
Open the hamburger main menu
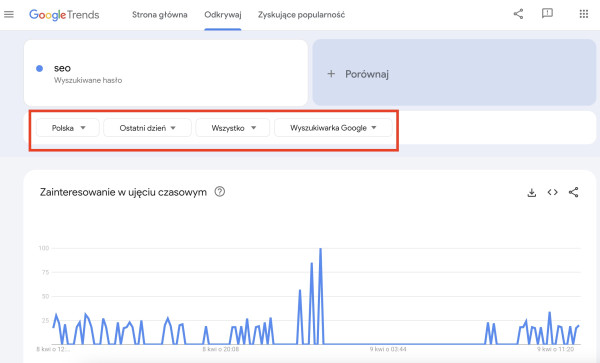click(9, 15)
